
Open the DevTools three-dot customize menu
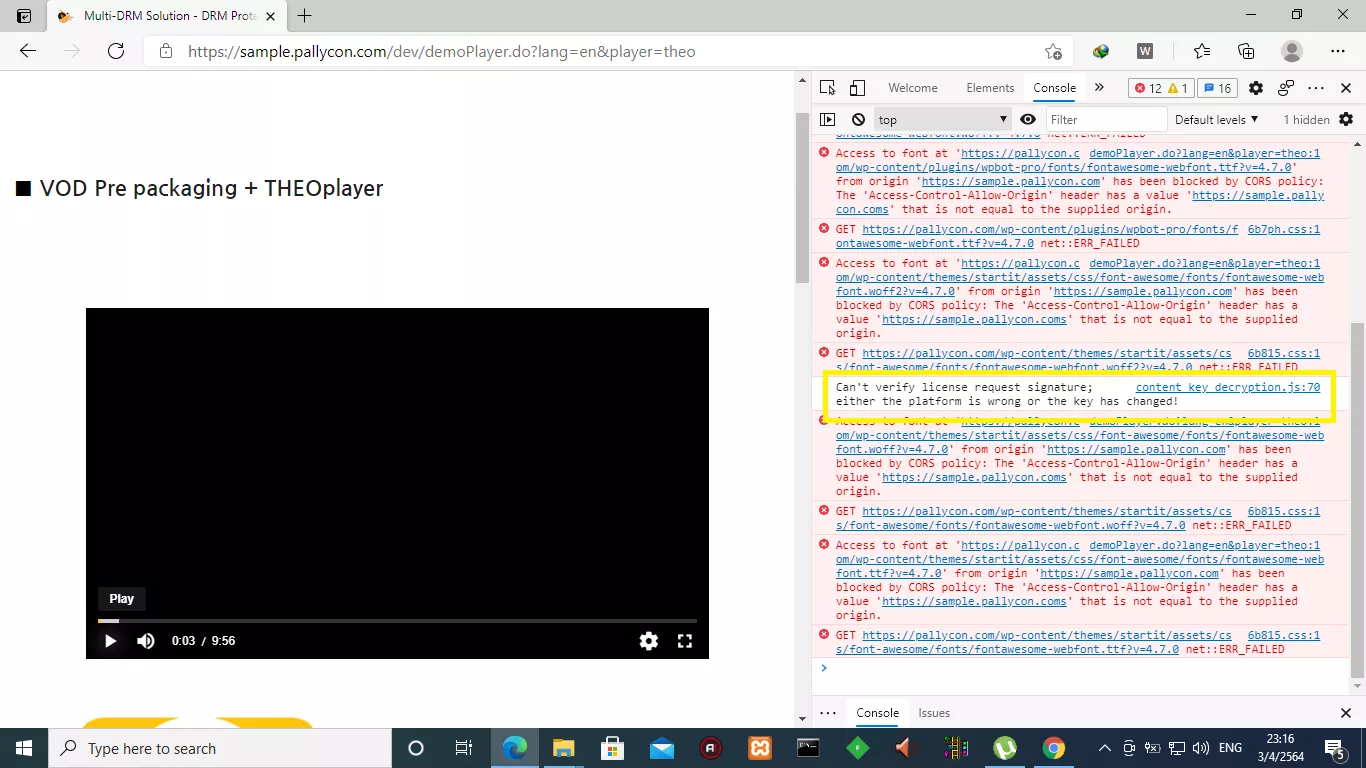click(x=1316, y=88)
